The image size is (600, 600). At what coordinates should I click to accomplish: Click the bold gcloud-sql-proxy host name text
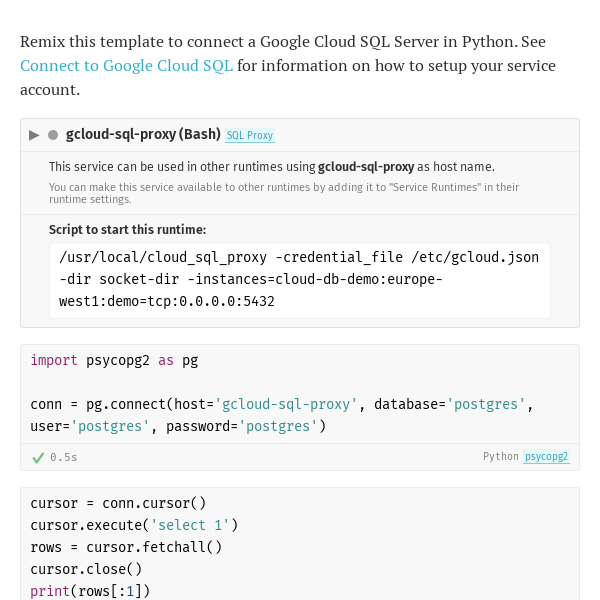click(x=366, y=167)
